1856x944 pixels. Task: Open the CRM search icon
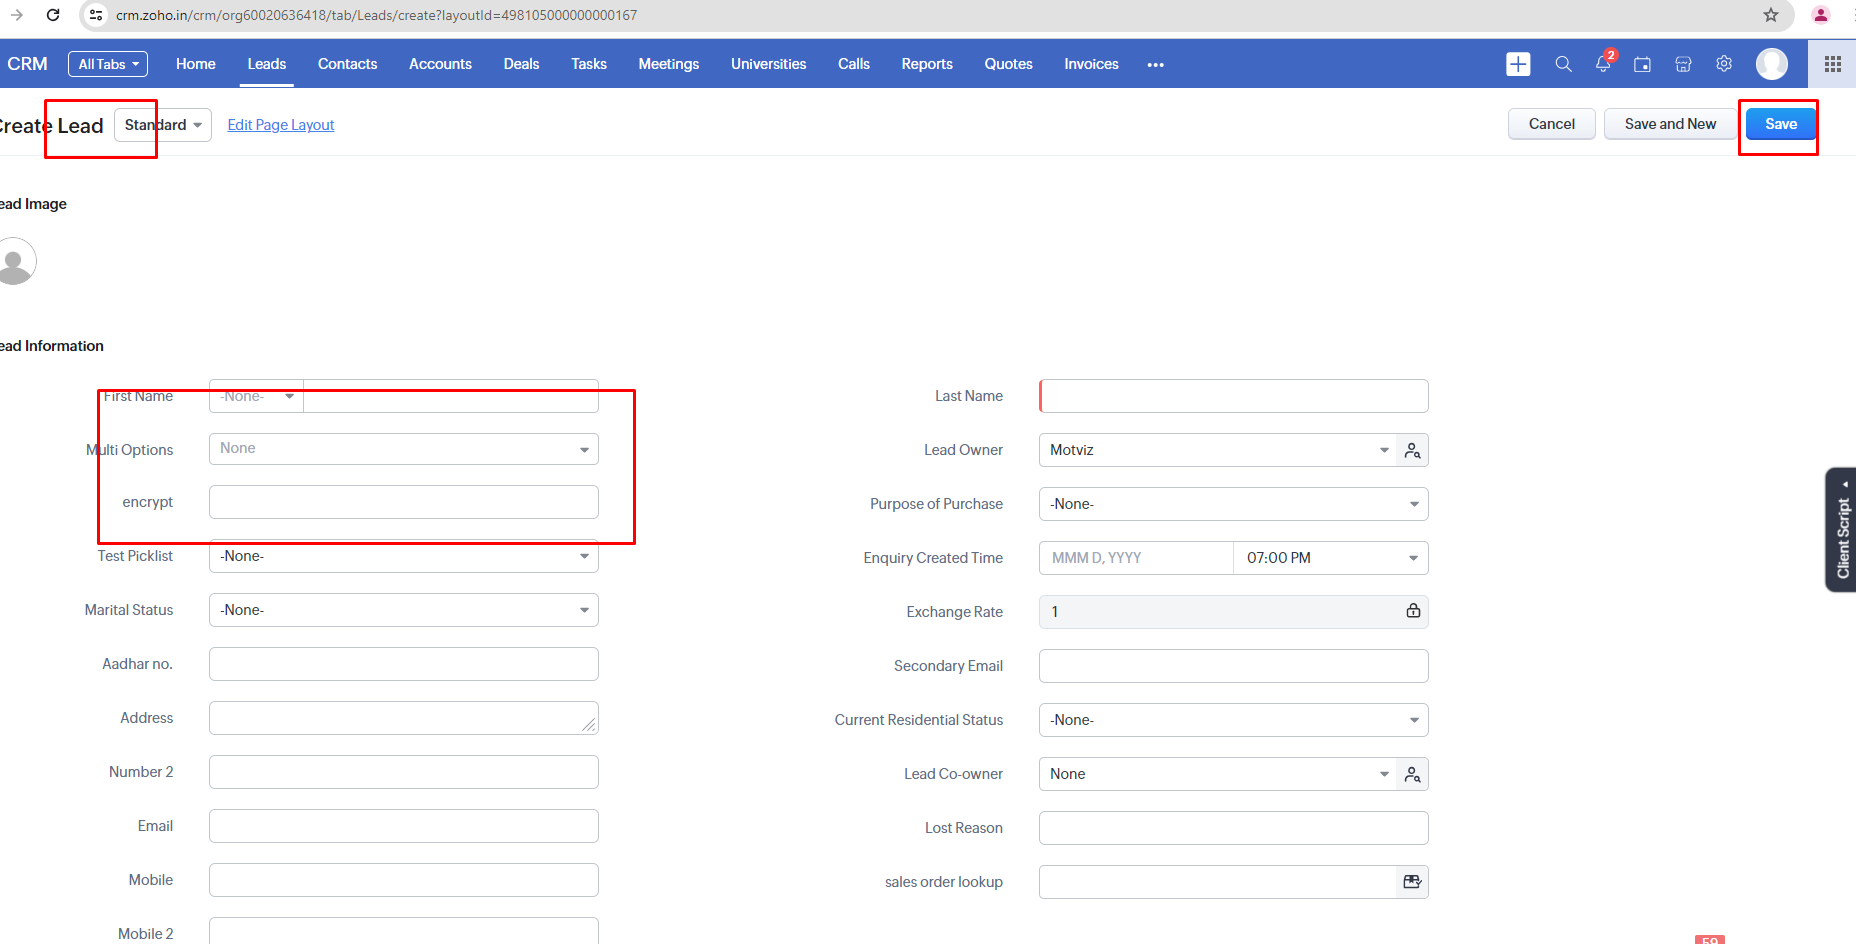click(1563, 64)
